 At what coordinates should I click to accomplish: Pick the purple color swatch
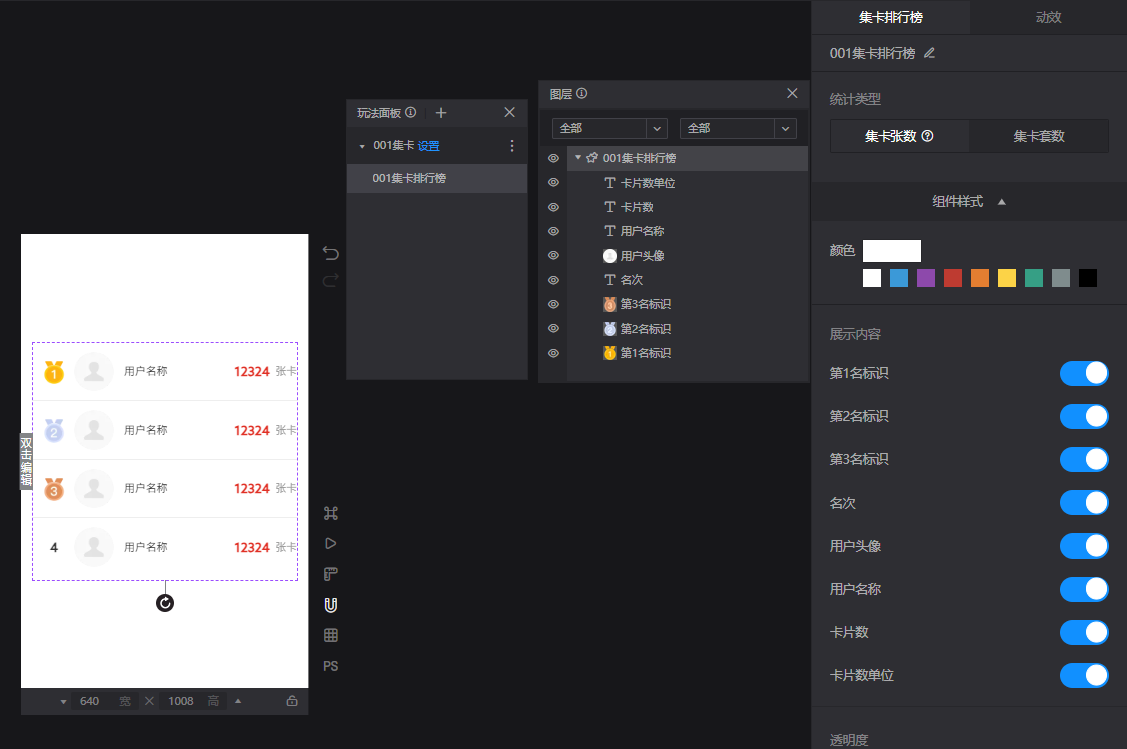926,278
